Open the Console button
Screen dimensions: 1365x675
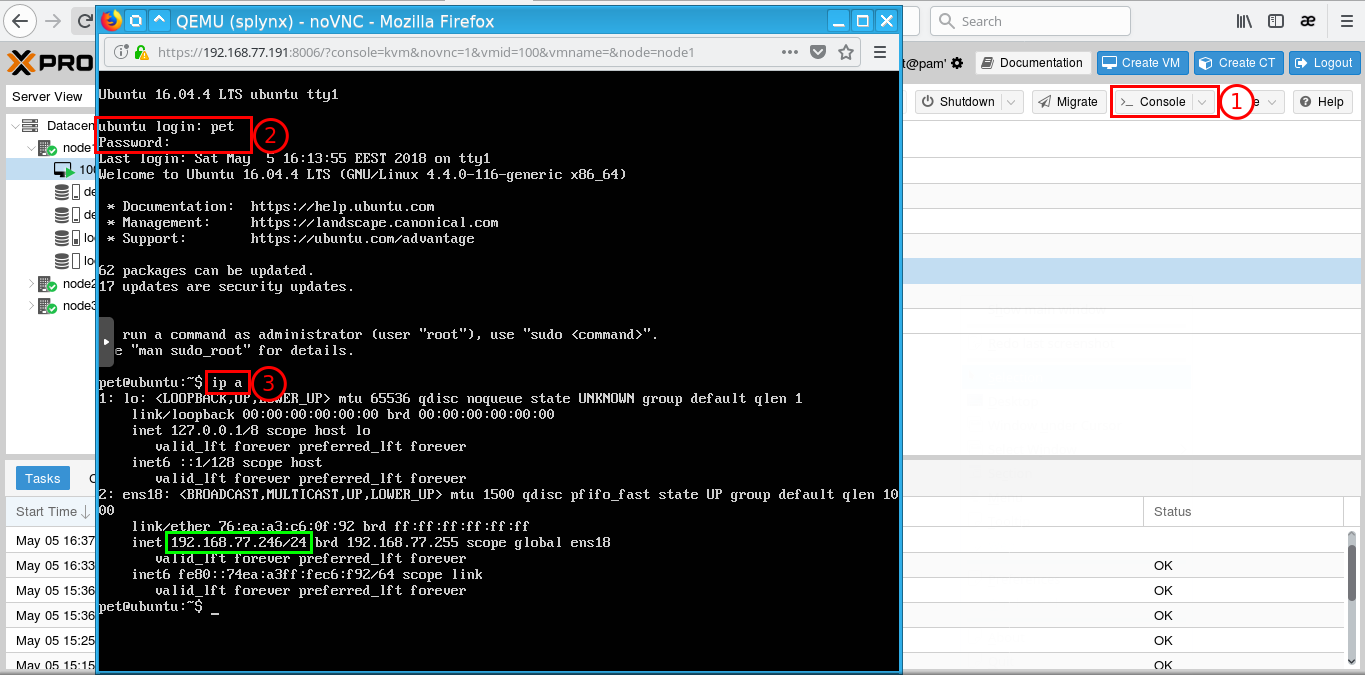tap(1154, 102)
